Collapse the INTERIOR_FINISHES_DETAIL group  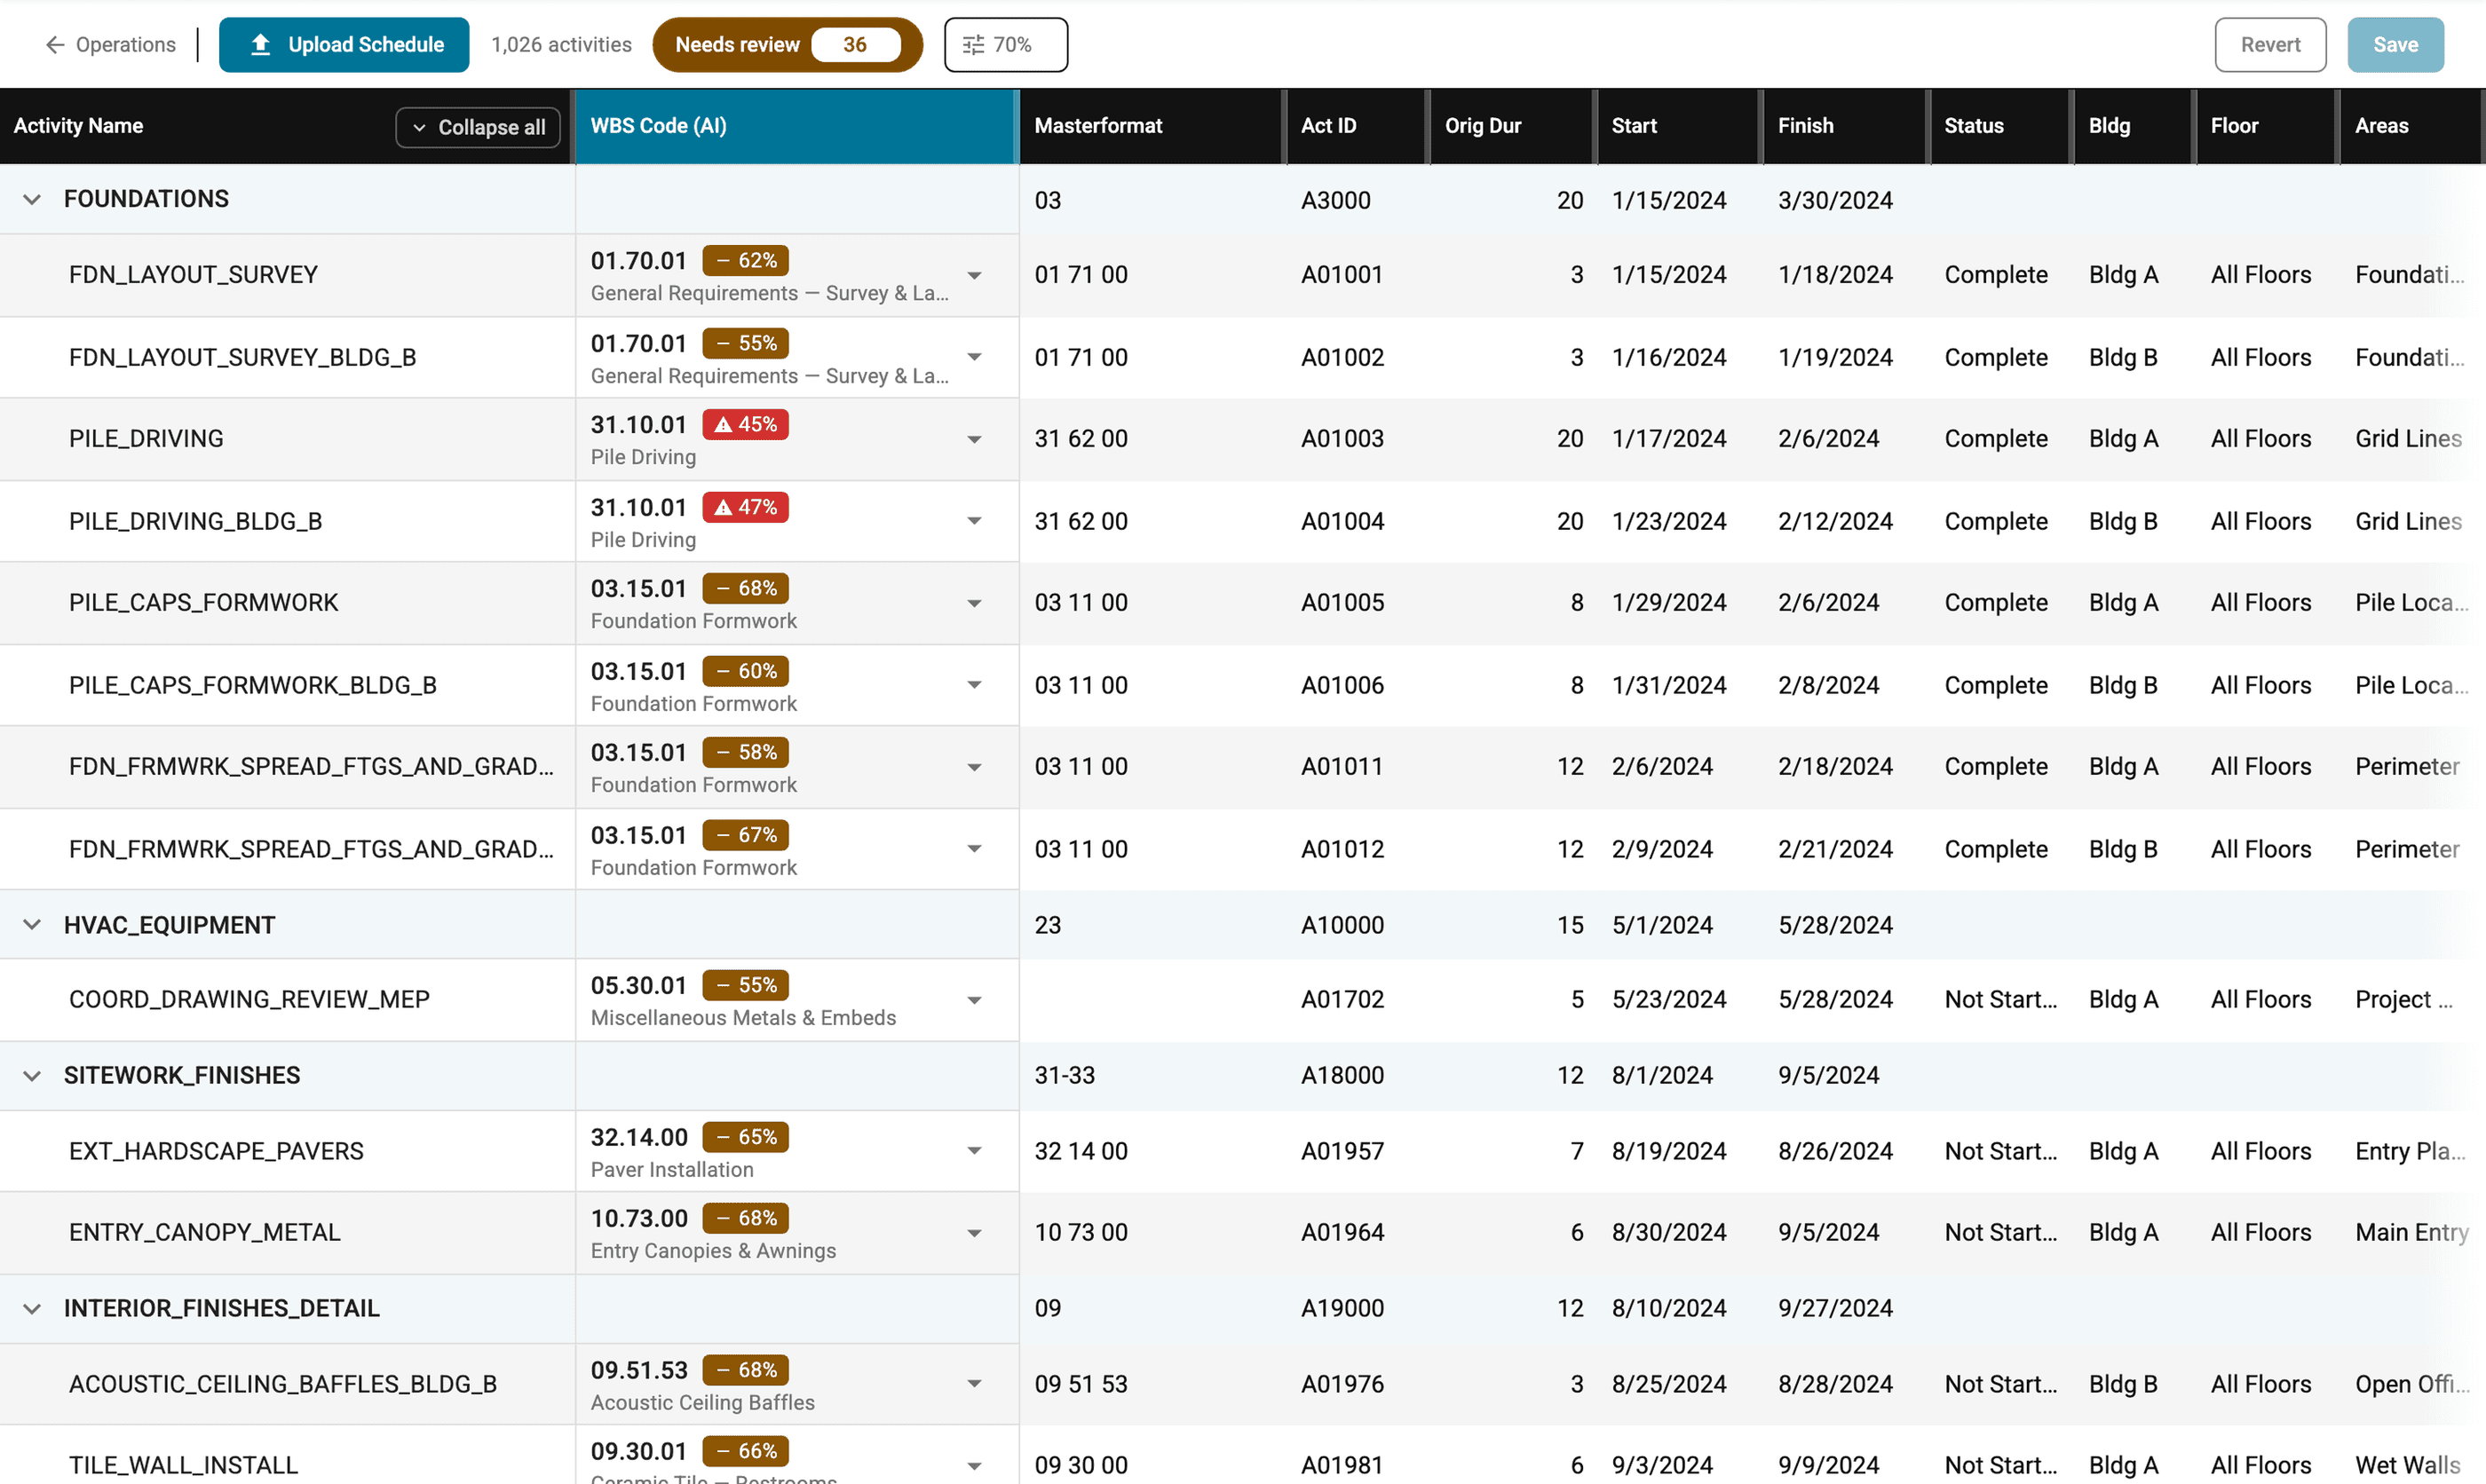[x=32, y=1308]
